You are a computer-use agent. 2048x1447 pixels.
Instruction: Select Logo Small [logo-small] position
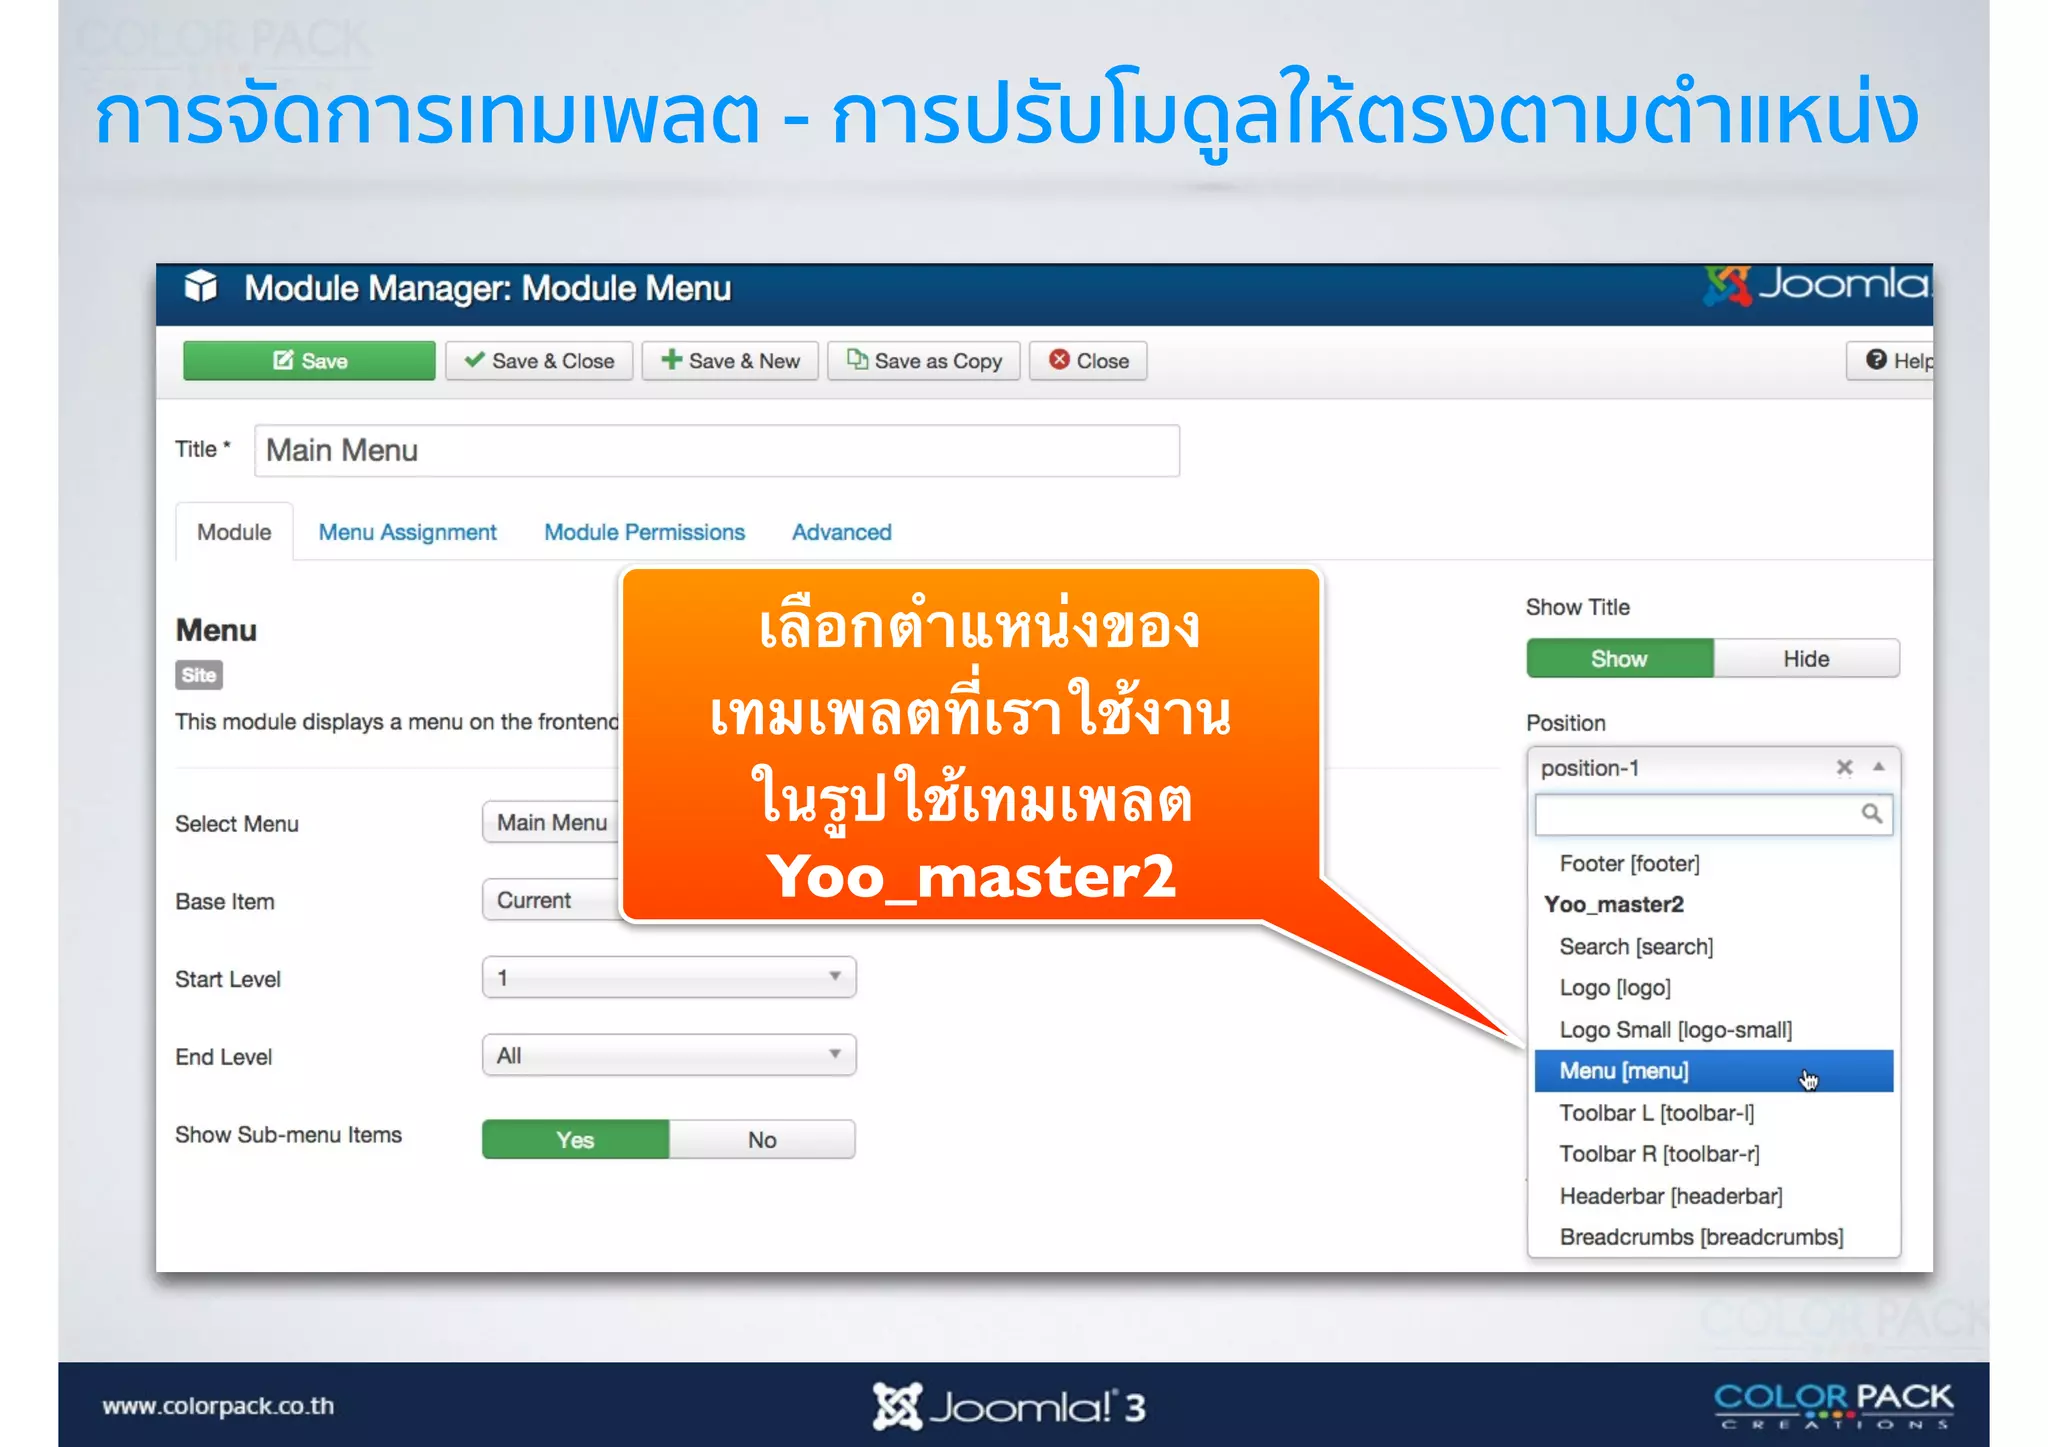click(x=1714, y=1030)
